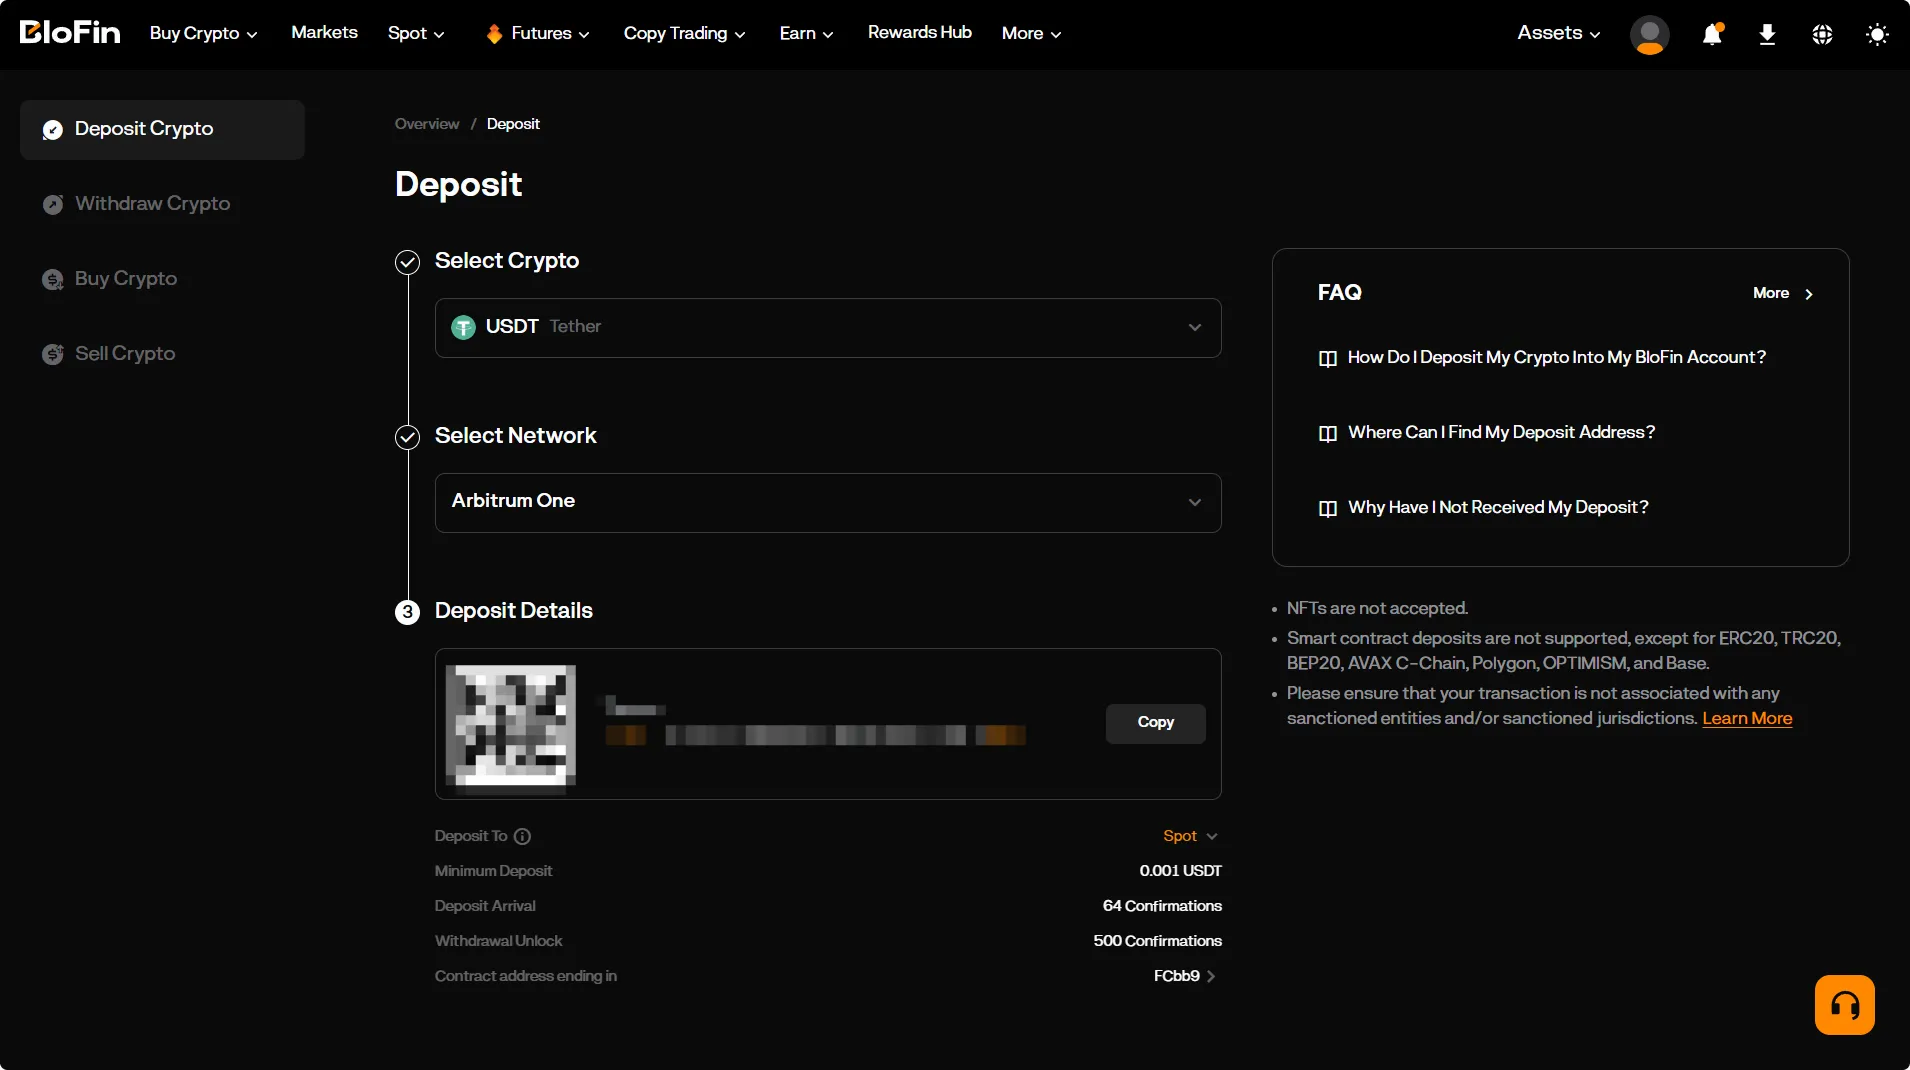
Task: Open the language globe icon
Action: pyautogui.click(x=1822, y=34)
